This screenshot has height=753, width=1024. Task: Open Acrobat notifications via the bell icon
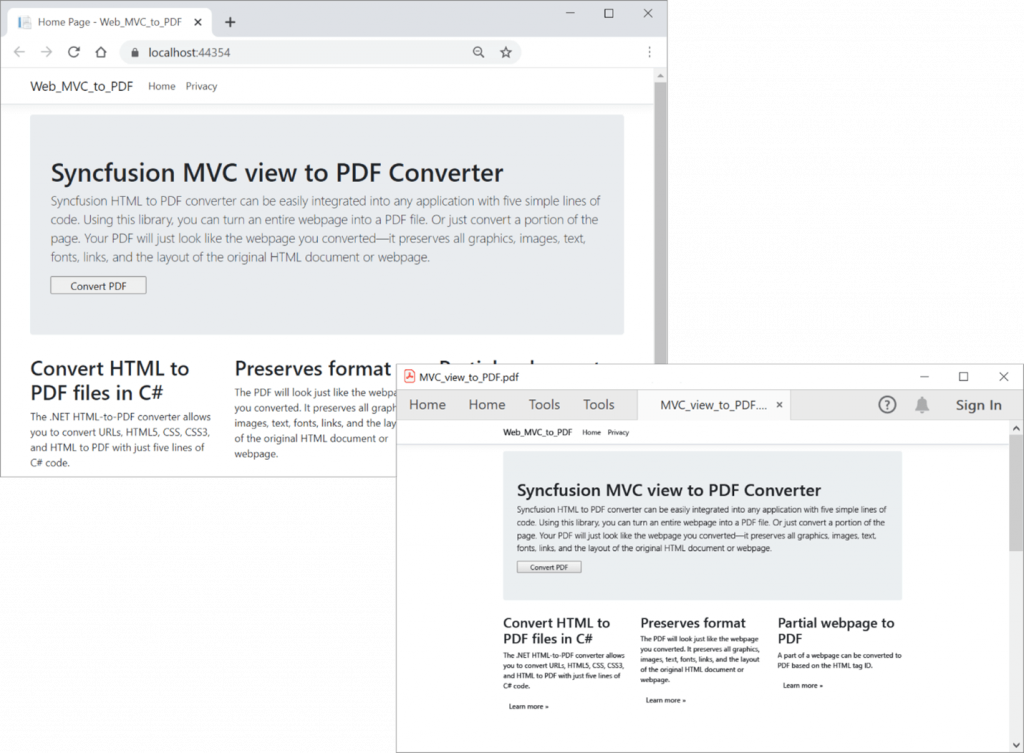[924, 405]
